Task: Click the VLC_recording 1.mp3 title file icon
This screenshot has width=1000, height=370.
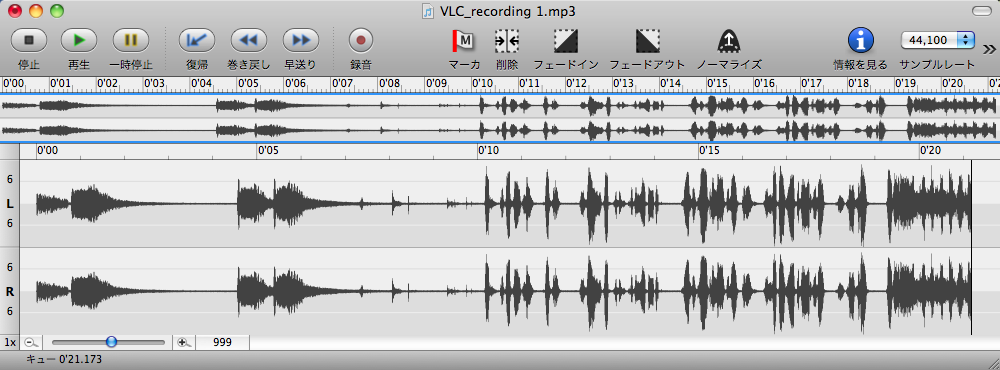Action: (428, 11)
